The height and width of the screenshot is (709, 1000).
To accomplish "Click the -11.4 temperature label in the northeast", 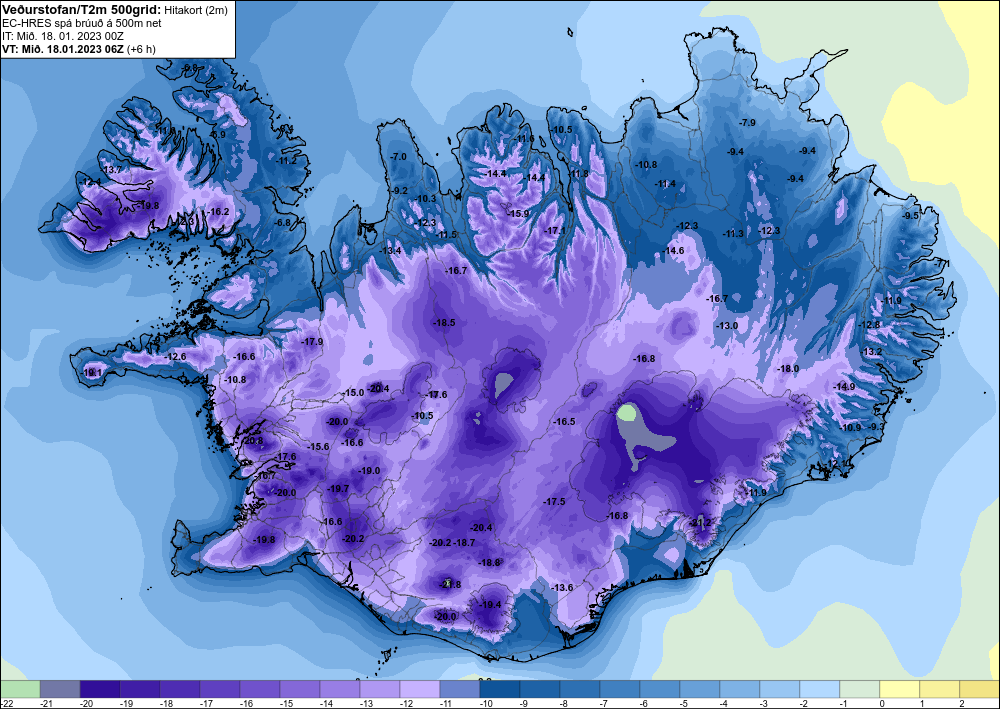I will (665, 184).
